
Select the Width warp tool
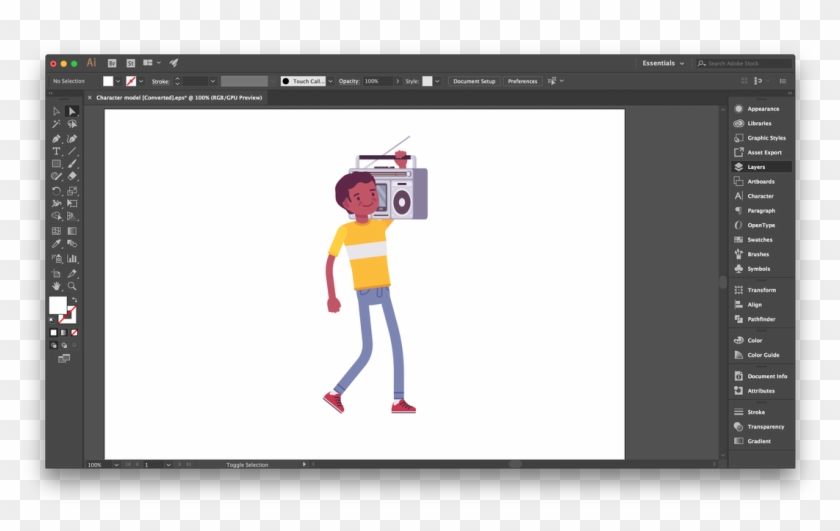pos(56,203)
